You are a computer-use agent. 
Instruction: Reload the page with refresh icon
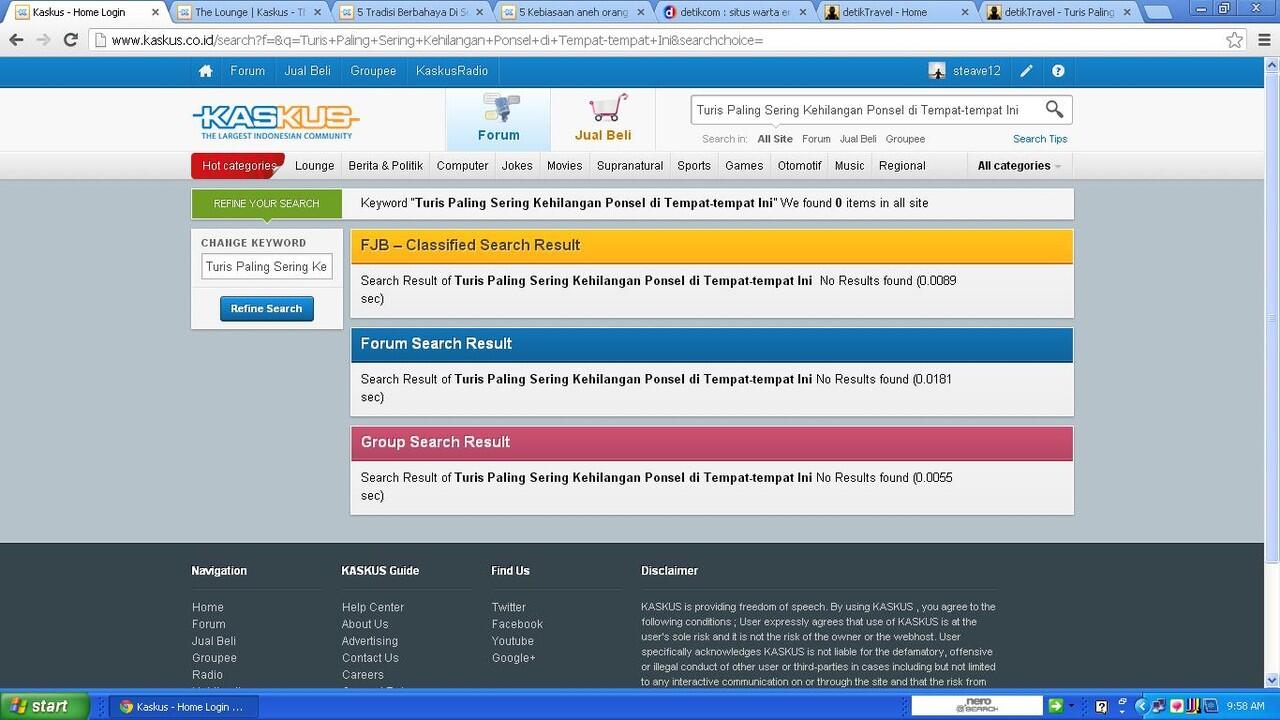pyautogui.click(x=70, y=40)
